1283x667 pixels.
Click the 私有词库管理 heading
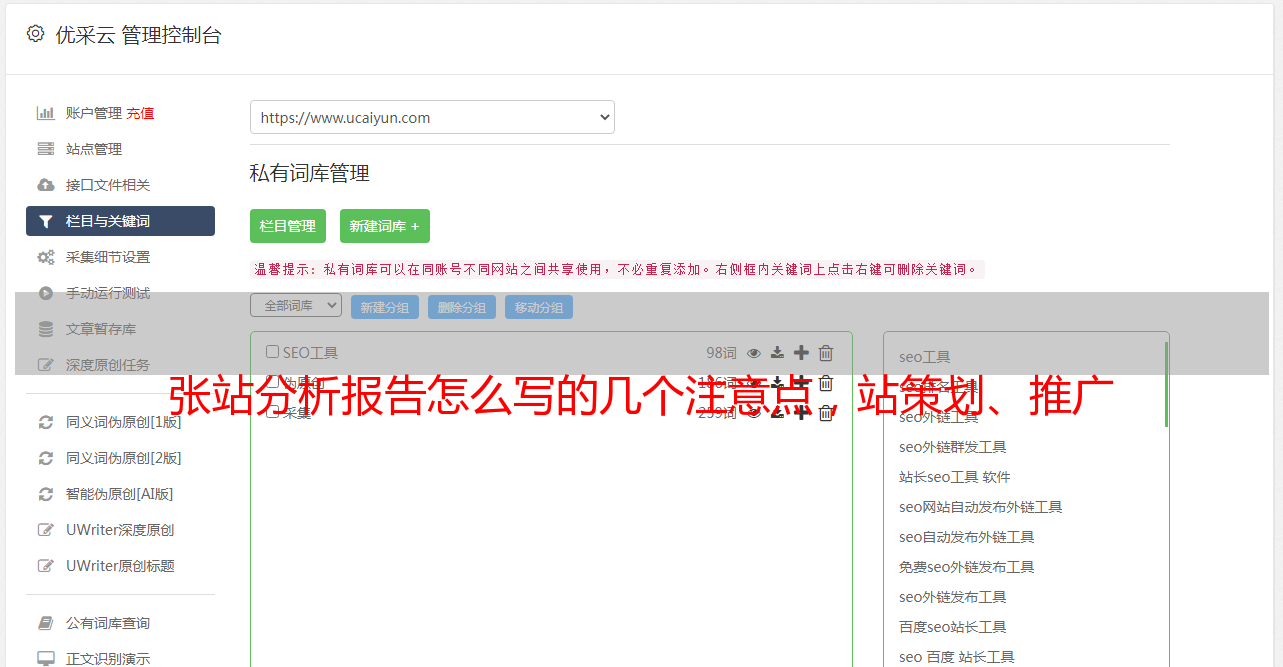click(310, 173)
